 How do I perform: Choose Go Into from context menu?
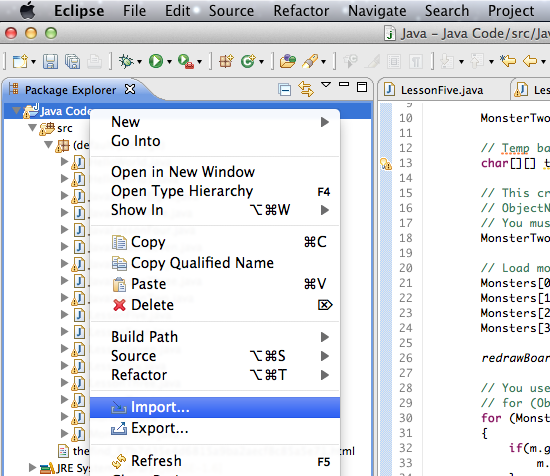tap(215, 141)
